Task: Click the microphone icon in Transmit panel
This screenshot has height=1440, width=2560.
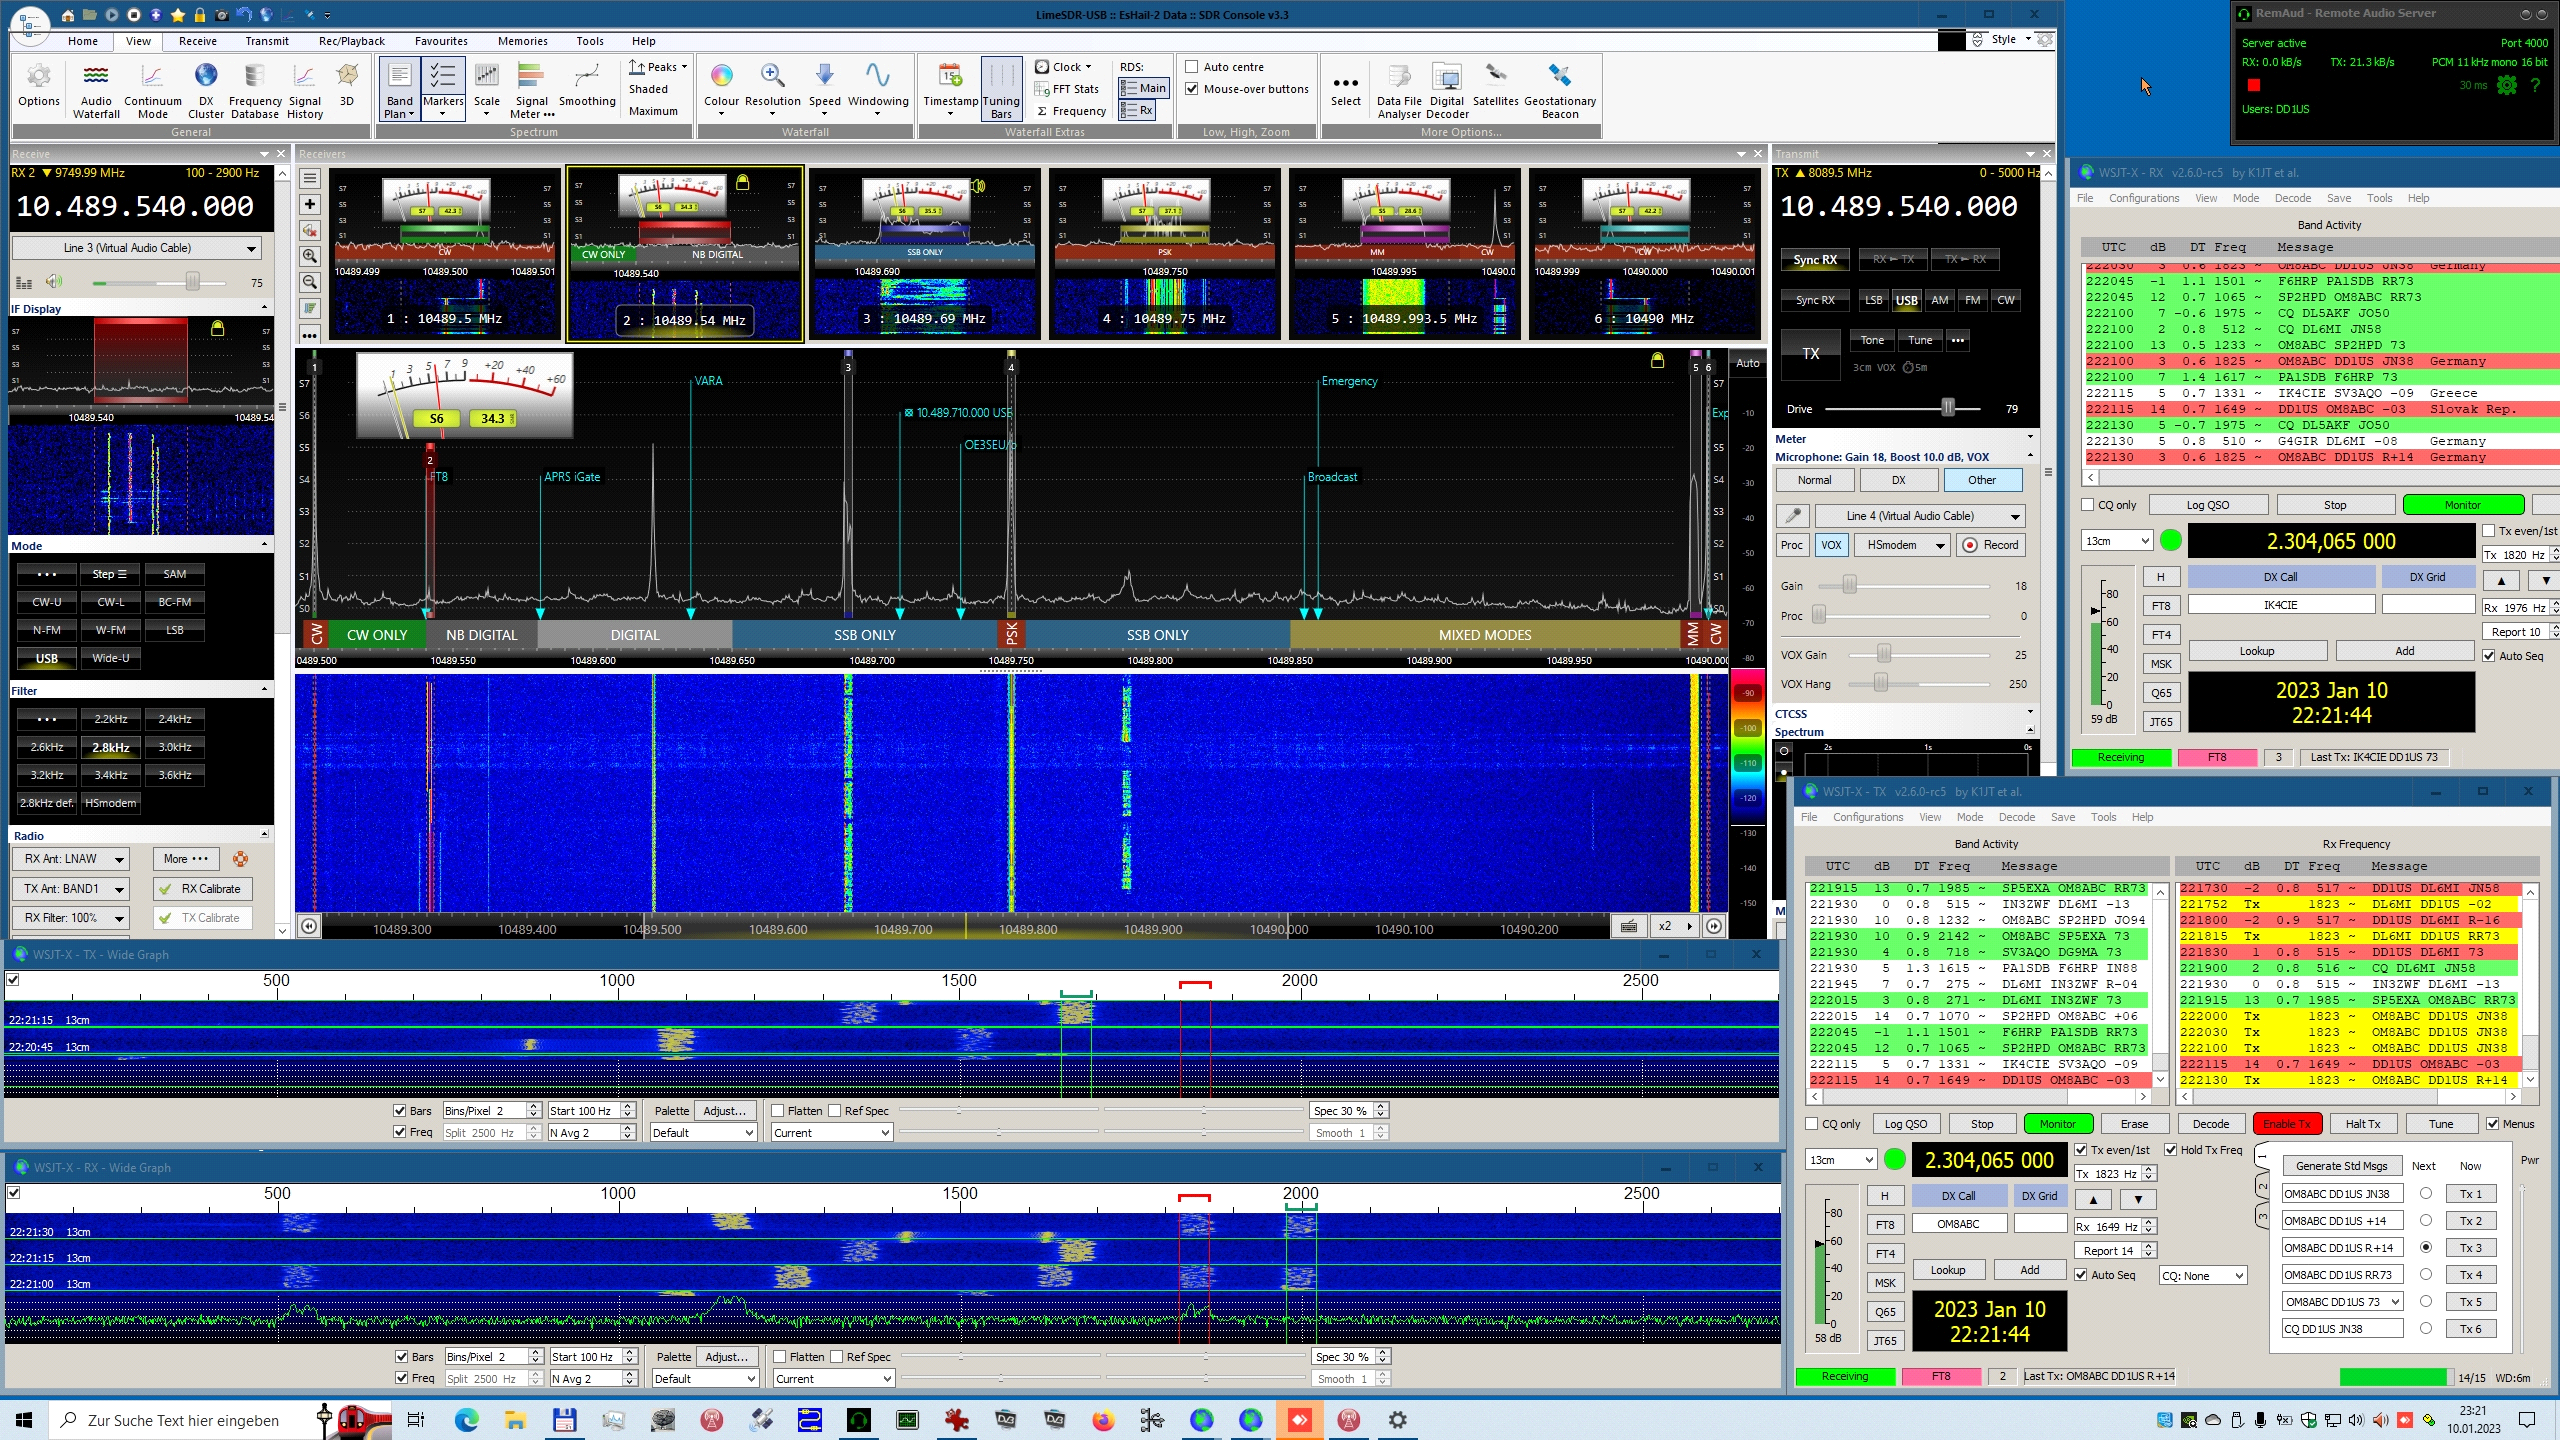Action: pos(1793,516)
